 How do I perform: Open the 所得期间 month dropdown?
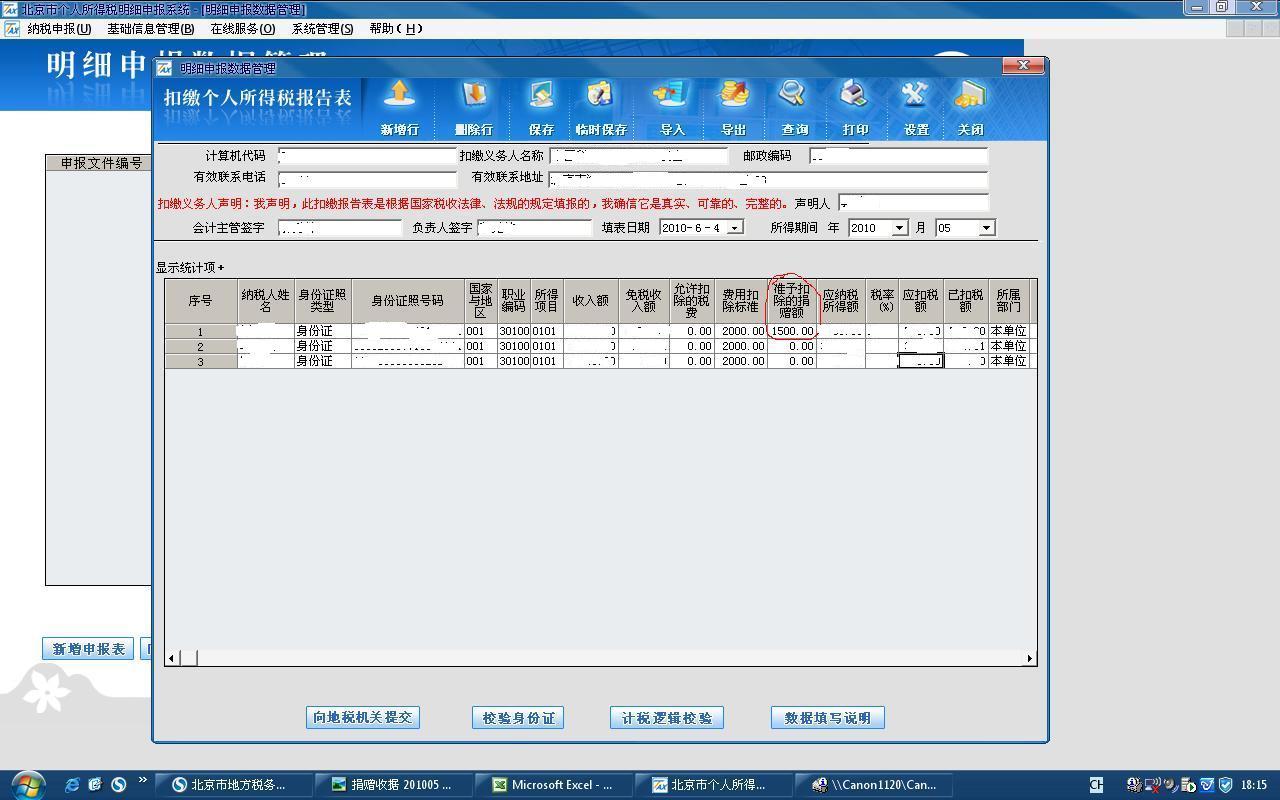point(986,228)
